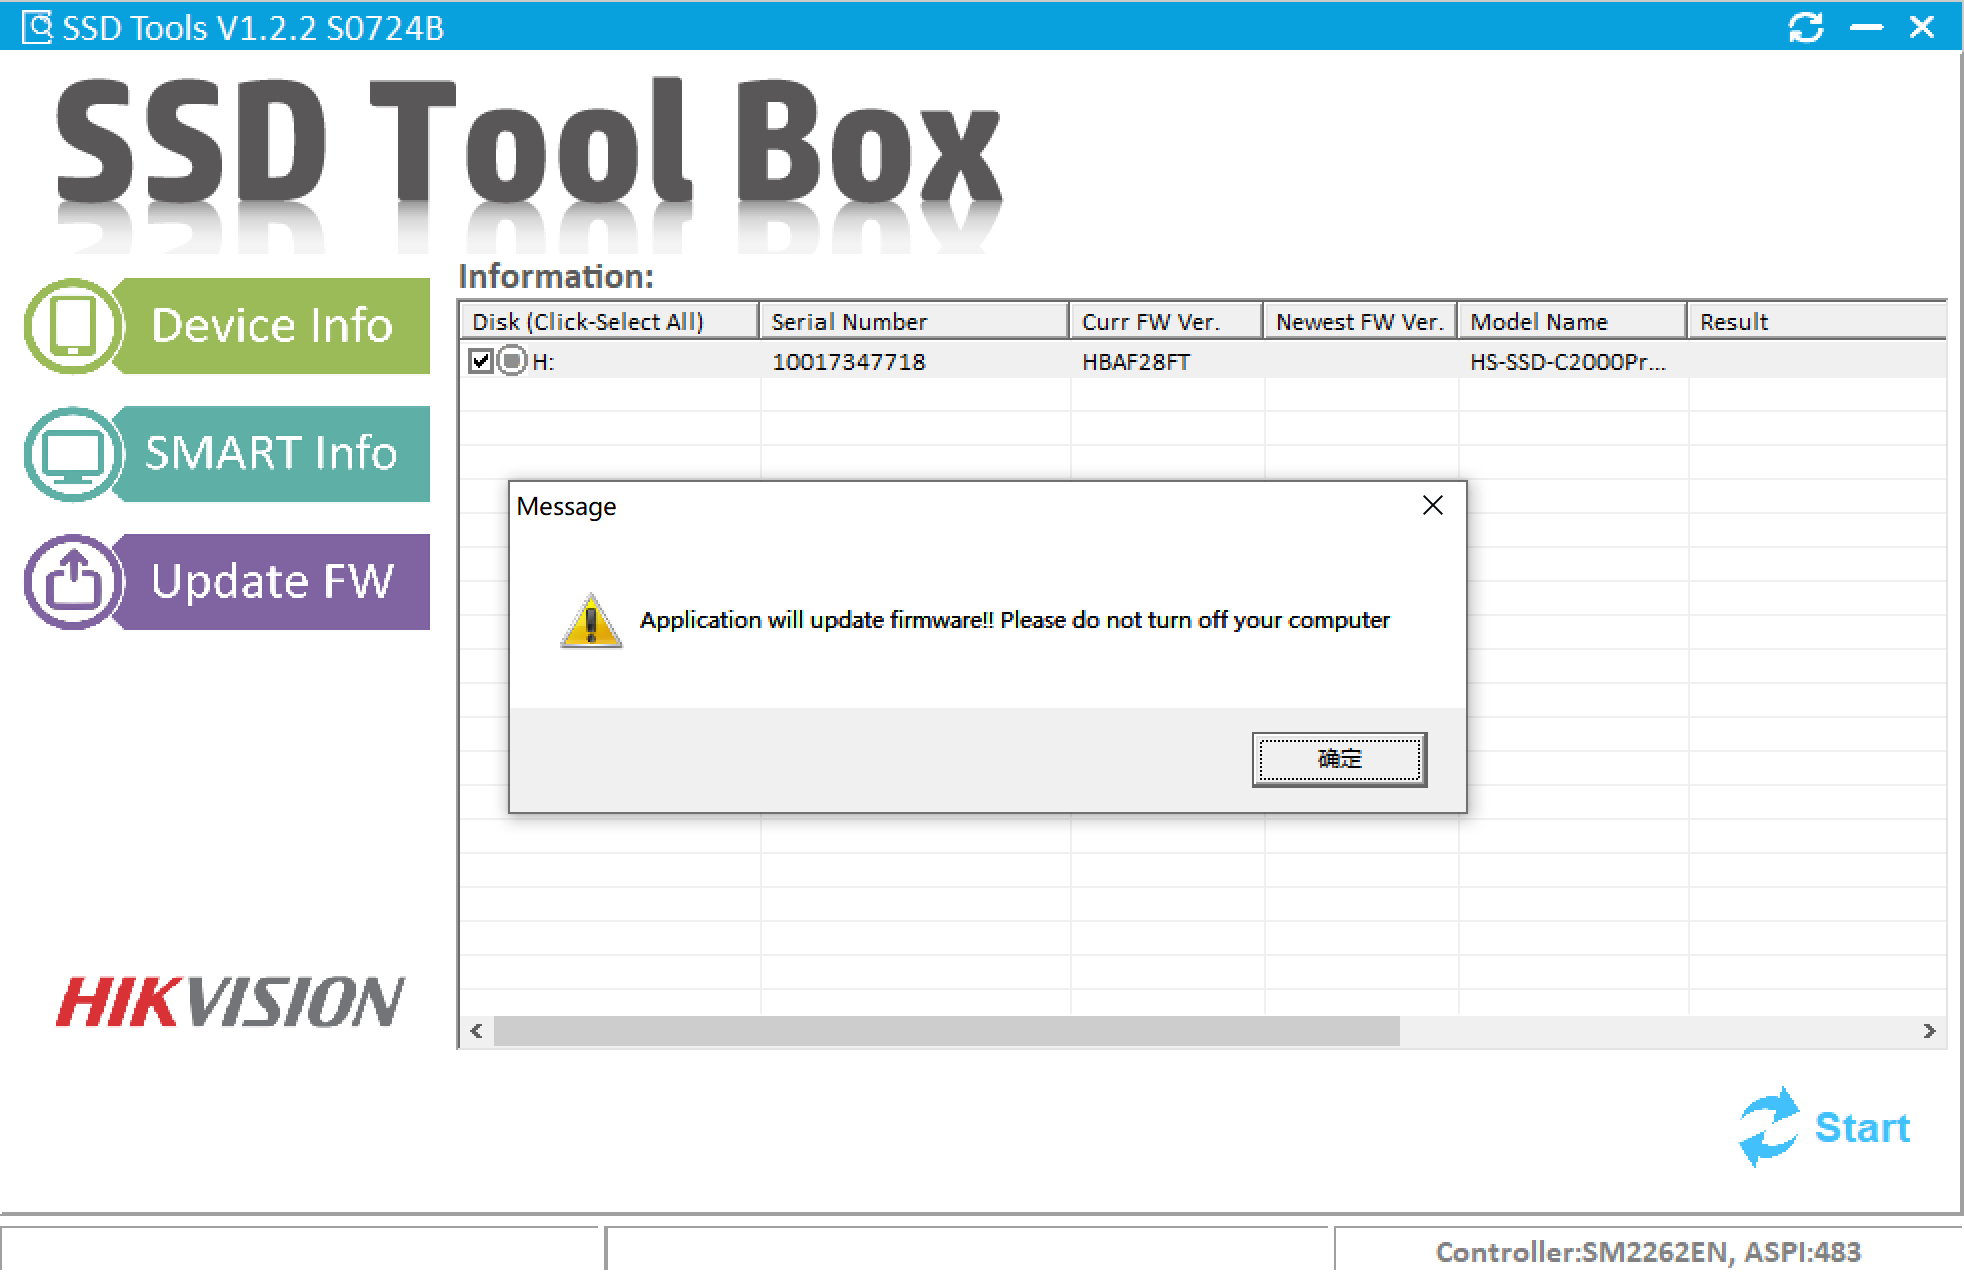Click the Update FW upload icon
This screenshot has width=1964, height=1272.
[72, 582]
